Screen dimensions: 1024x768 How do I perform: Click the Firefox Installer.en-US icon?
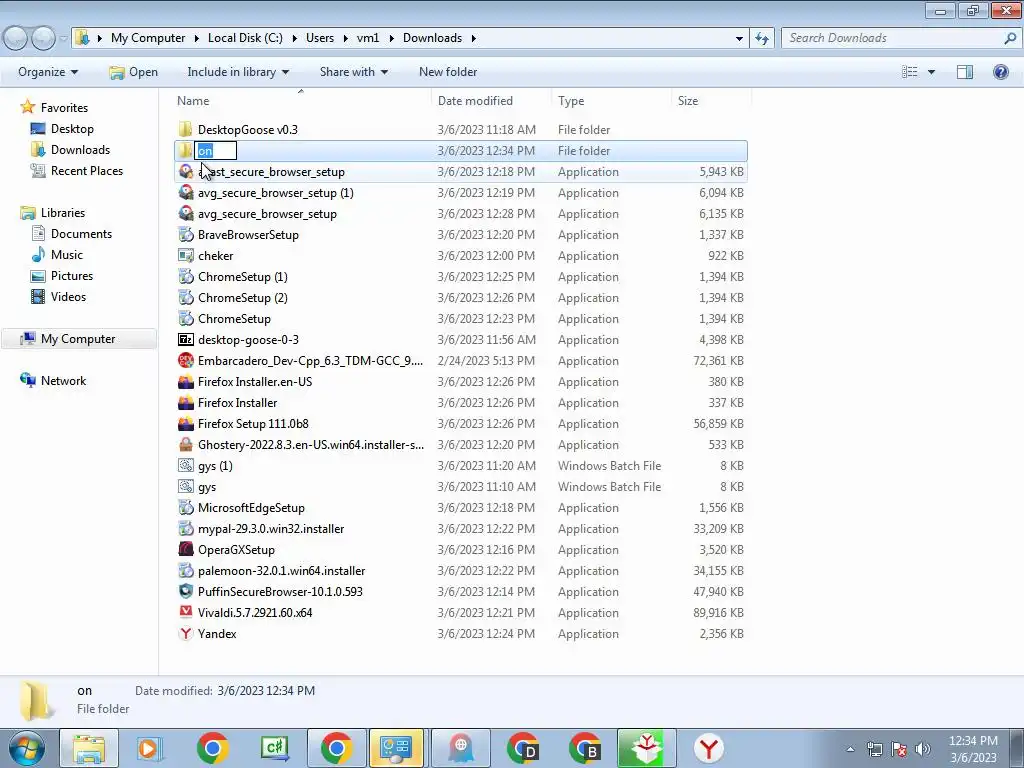pyautogui.click(x=185, y=381)
